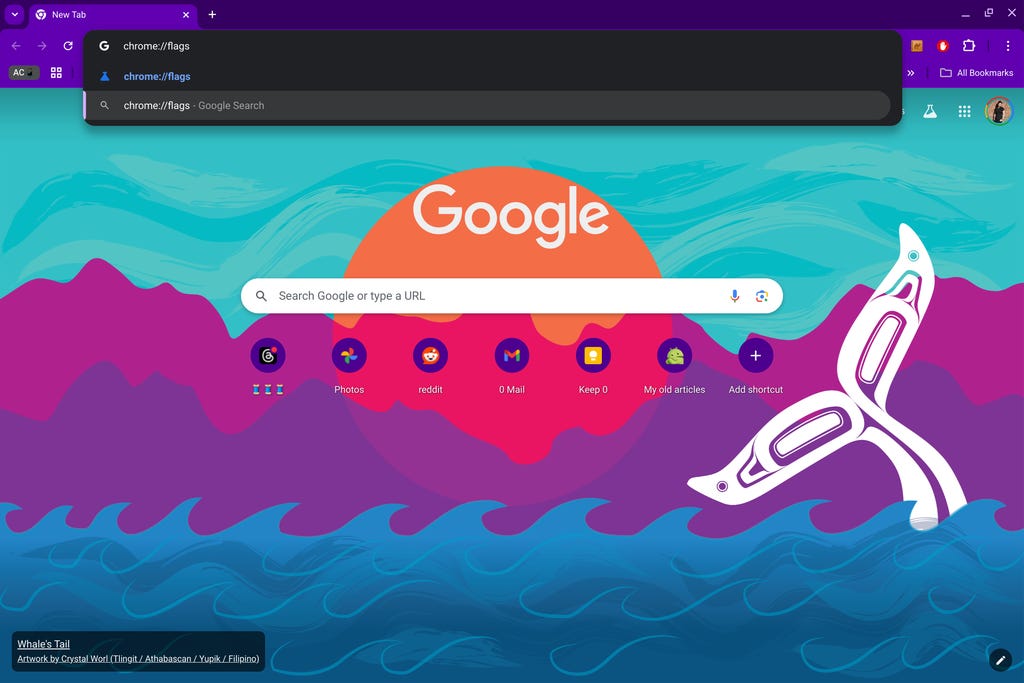
Task: Open Search Labs flask icon
Action: [x=930, y=112]
